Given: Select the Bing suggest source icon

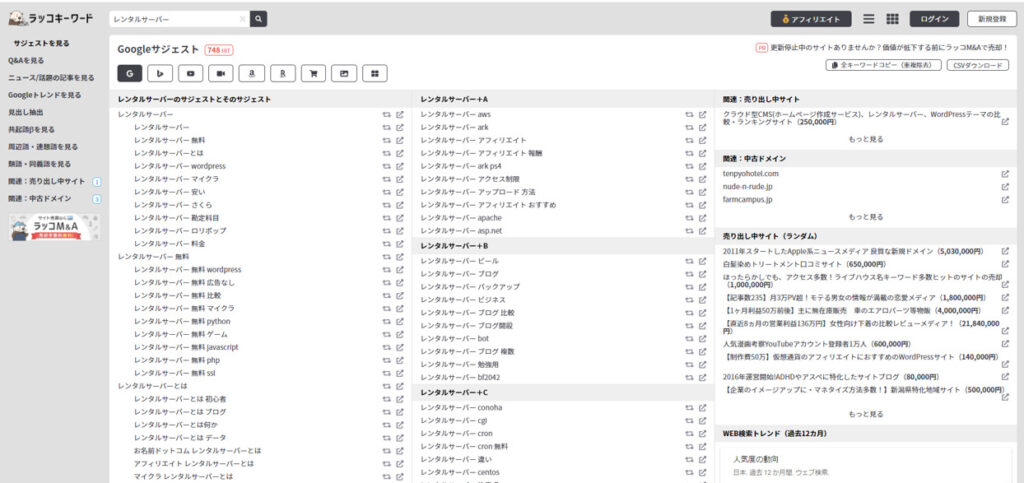Looking at the screenshot, I should click(x=160, y=74).
